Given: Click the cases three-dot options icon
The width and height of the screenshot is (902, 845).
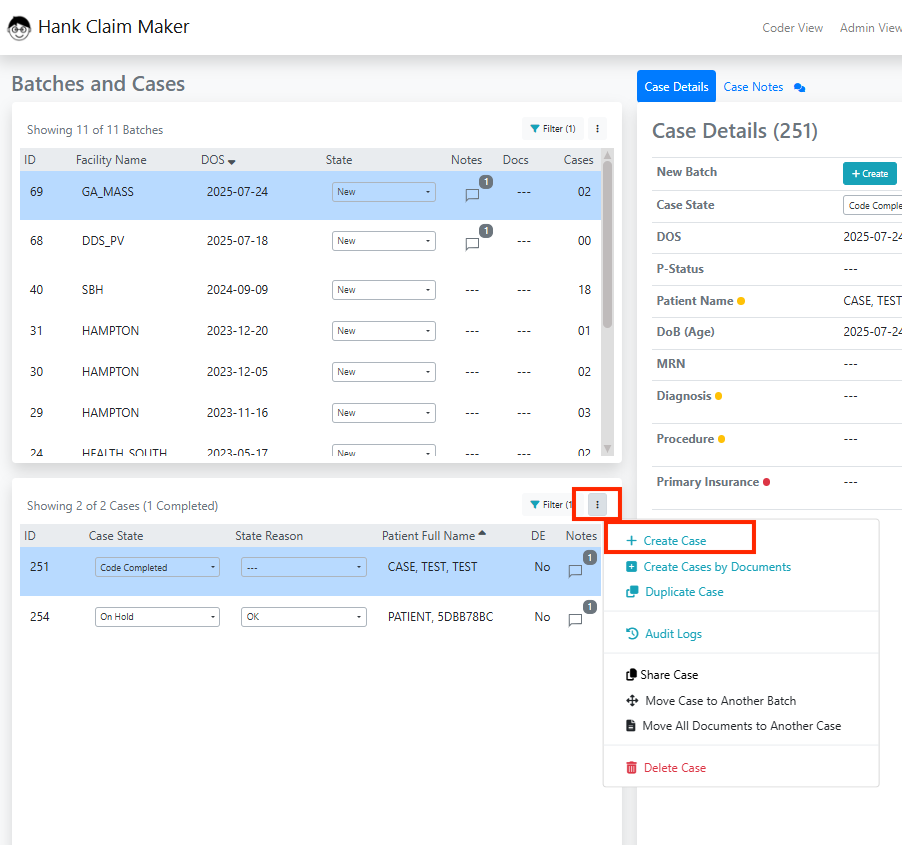Looking at the screenshot, I should tap(597, 505).
